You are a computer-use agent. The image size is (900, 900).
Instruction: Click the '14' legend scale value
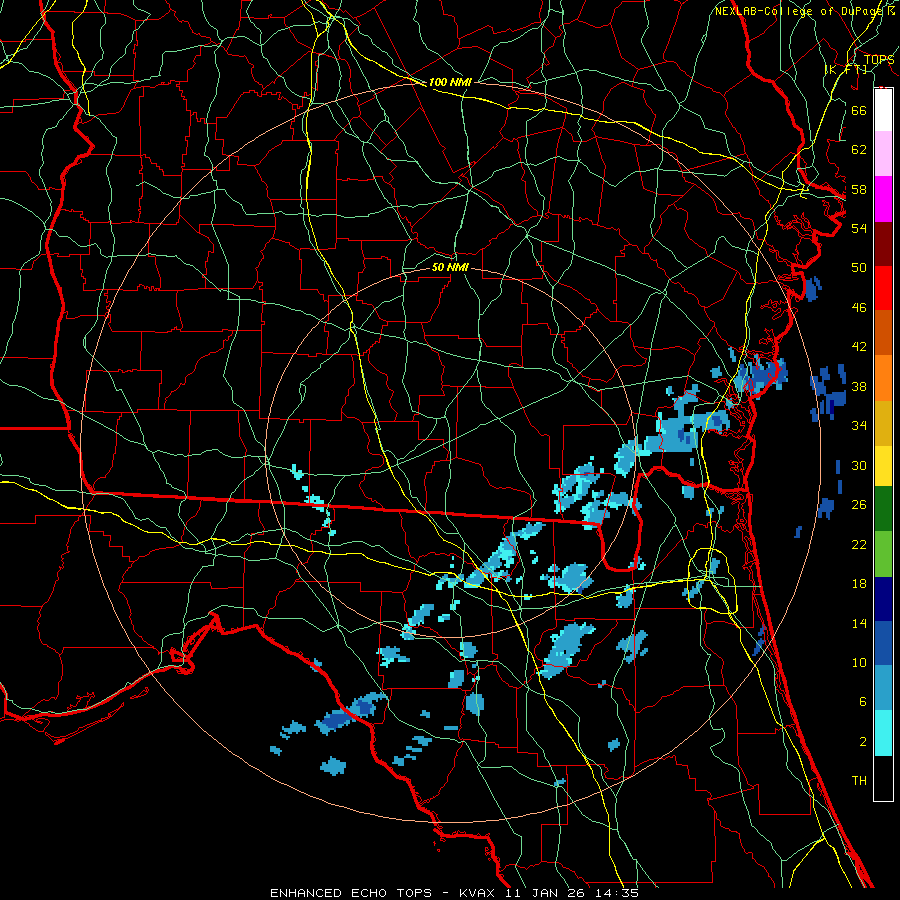859,623
